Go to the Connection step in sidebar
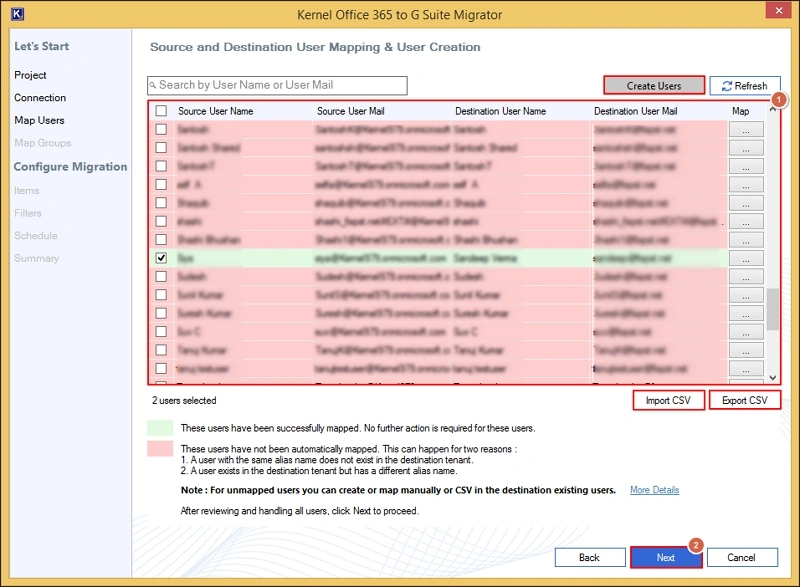 [x=40, y=98]
